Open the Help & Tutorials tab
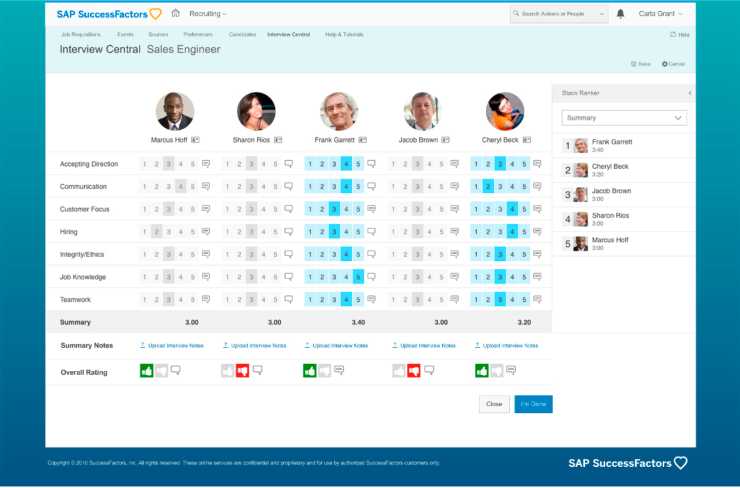This screenshot has width=740, height=488. point(344,34)
